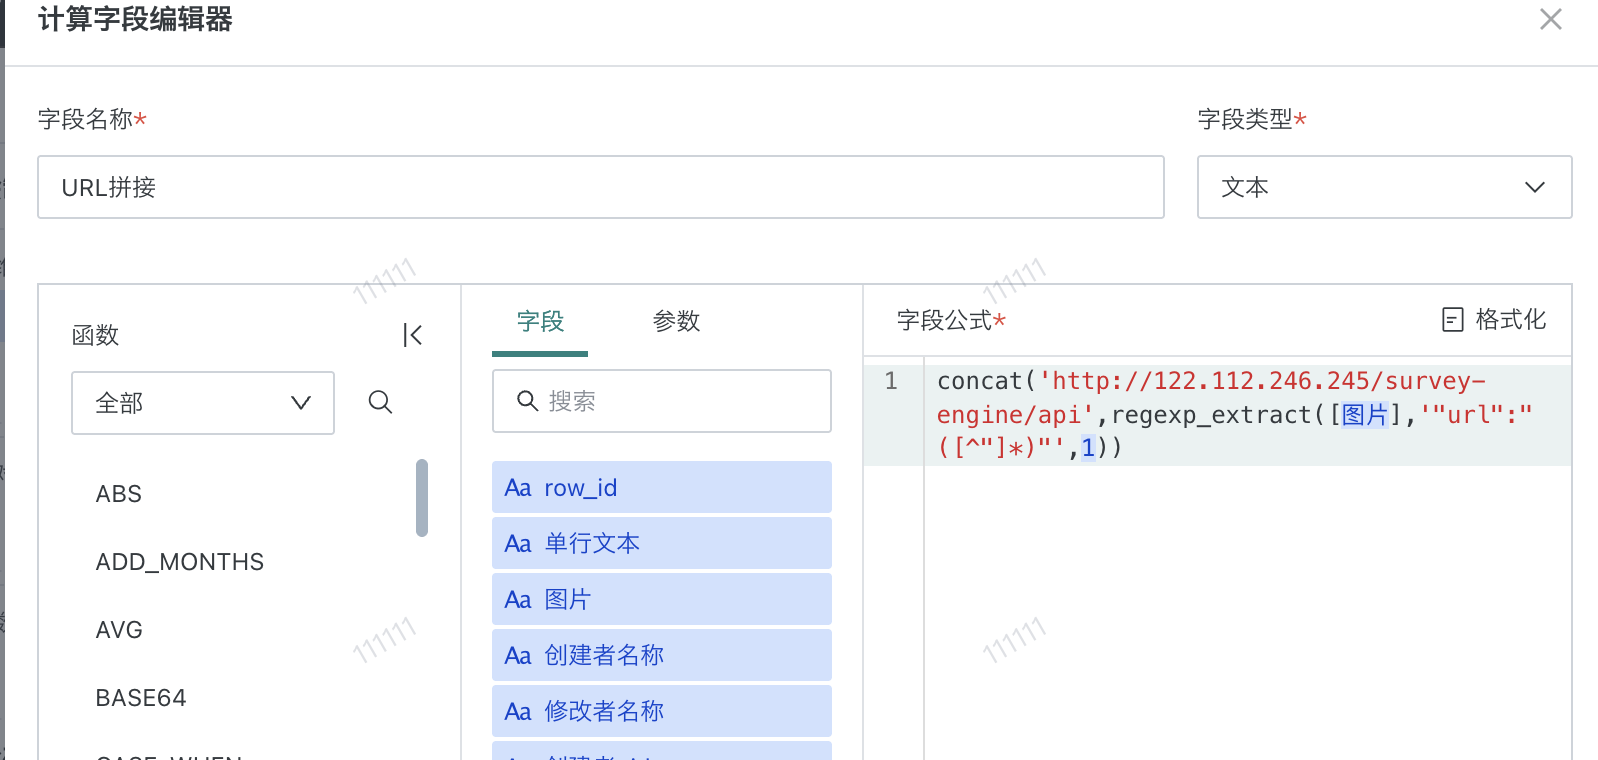Click the 字段名称 input containing URL拼接
1598x760 pixels.
point(600,187)
